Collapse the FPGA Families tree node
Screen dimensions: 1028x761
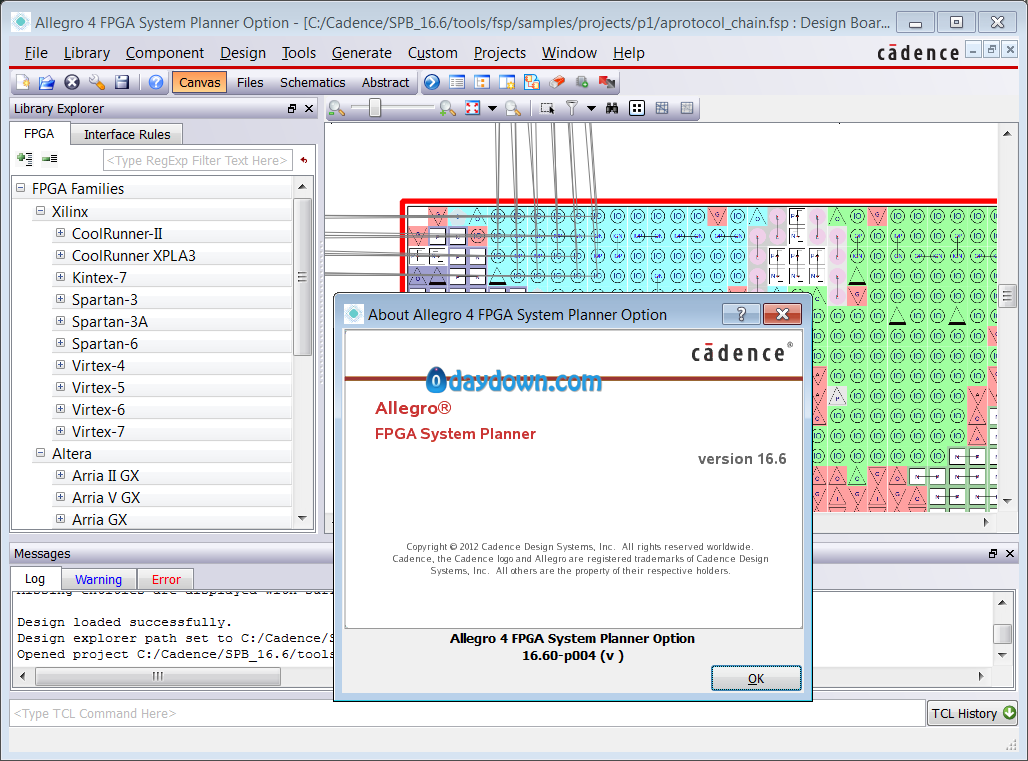tap(20, 188)
